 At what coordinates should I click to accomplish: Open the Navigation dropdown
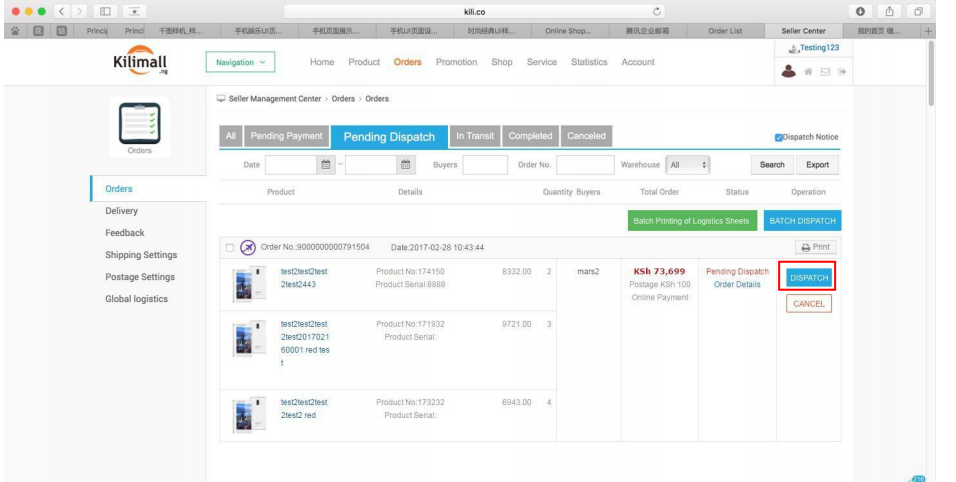pos(244,62)
